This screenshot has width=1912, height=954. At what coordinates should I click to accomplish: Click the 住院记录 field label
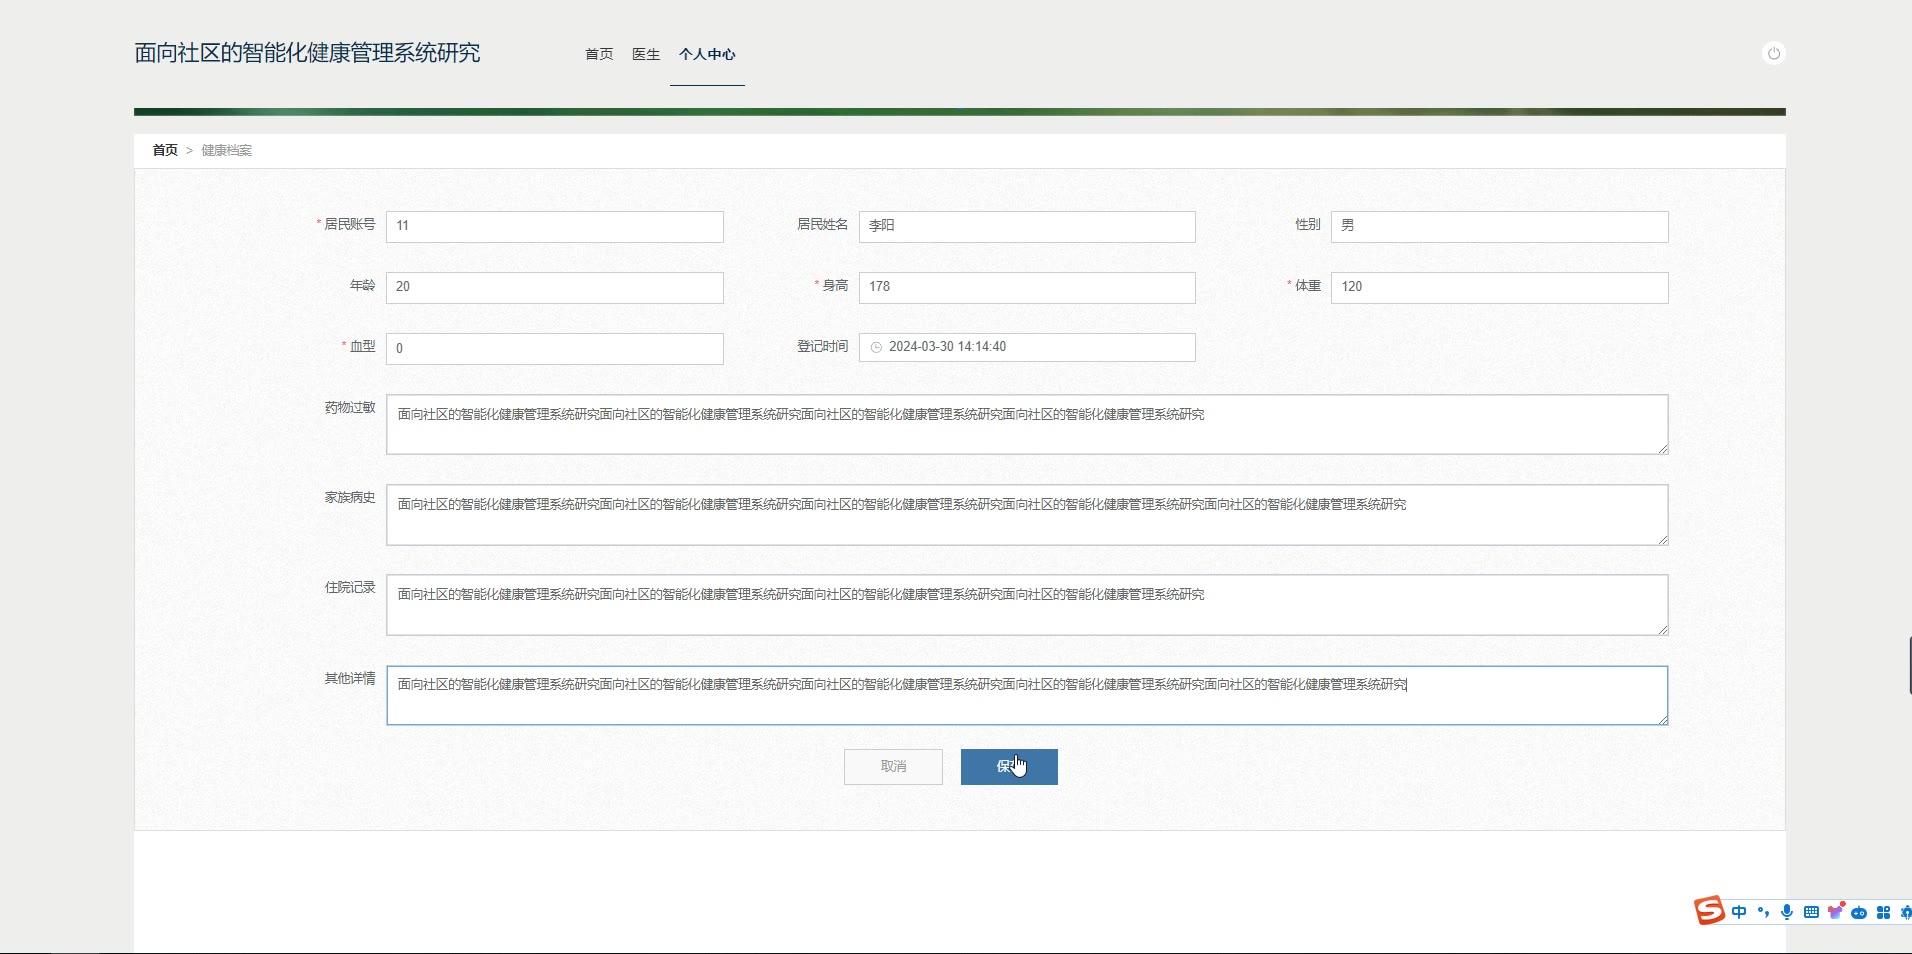coord(349,587)
